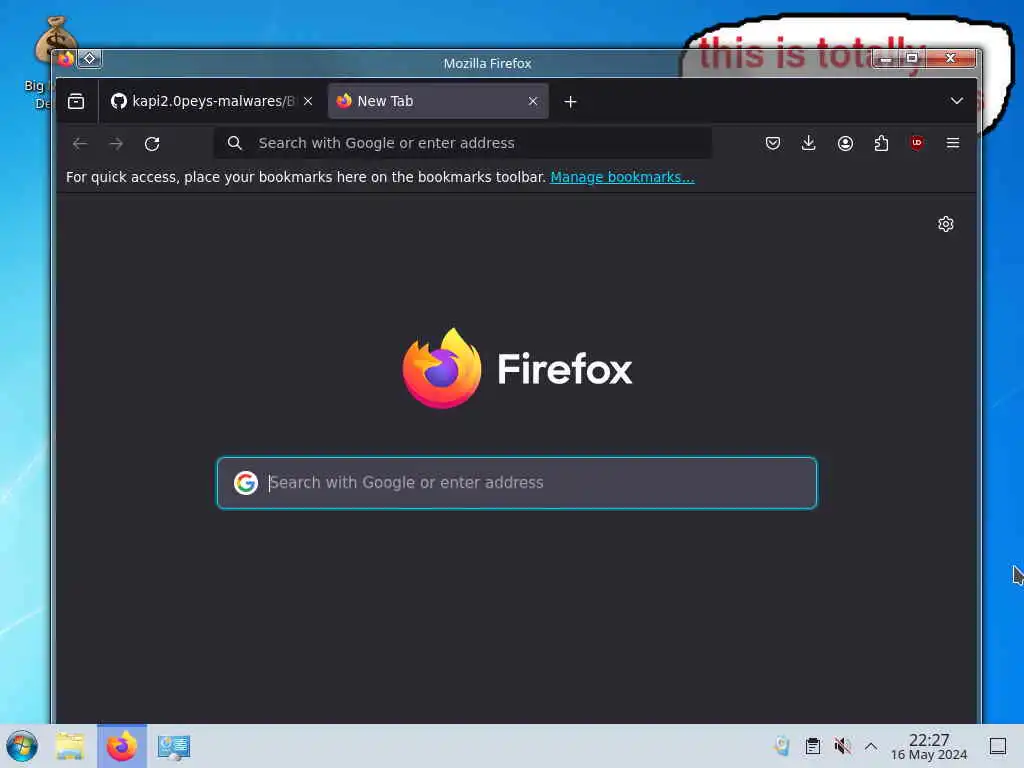
Task: Open the system settings taskbar icon
Action: [174, 747]
